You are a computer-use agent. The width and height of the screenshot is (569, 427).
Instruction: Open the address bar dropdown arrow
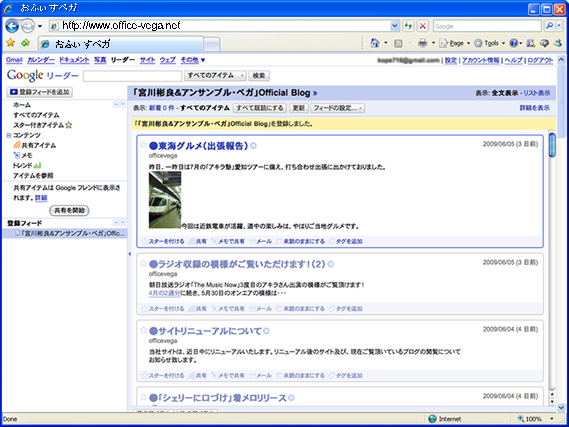pos(395,26)
